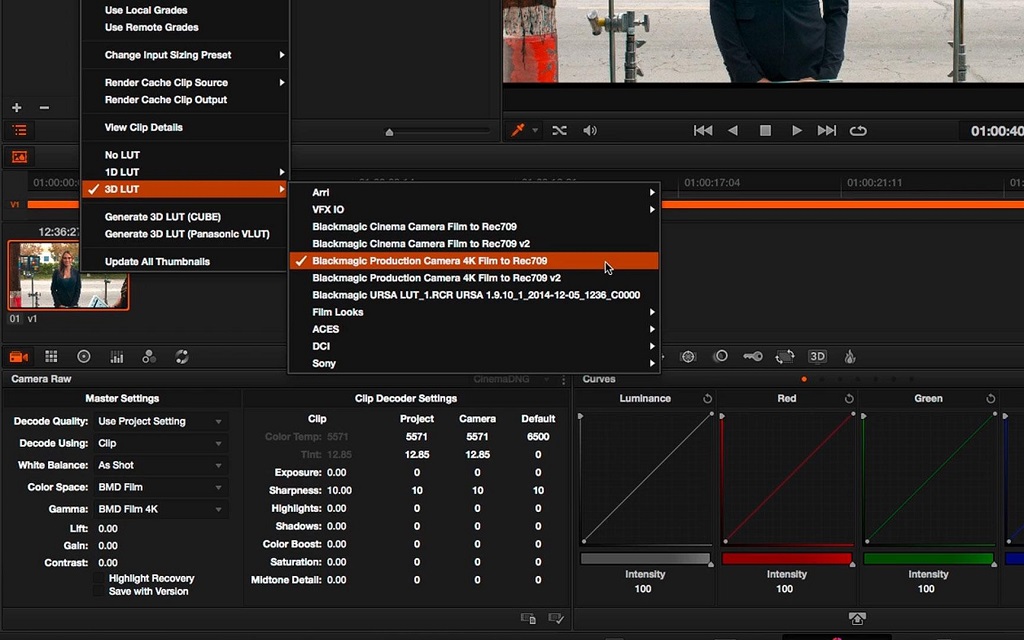Open the Camera Raw options dots menu
The height and width of the screenshot is (640, 1024).
pyautogui.click(x=564, y=379)
